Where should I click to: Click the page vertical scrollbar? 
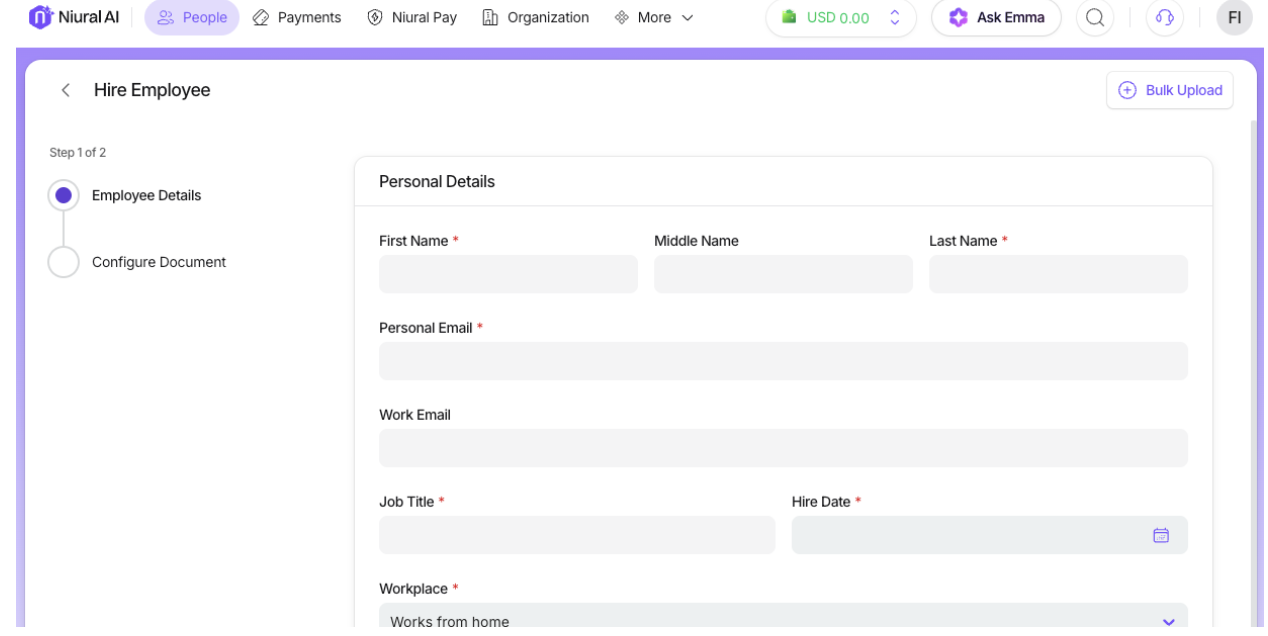point(1254,375)
